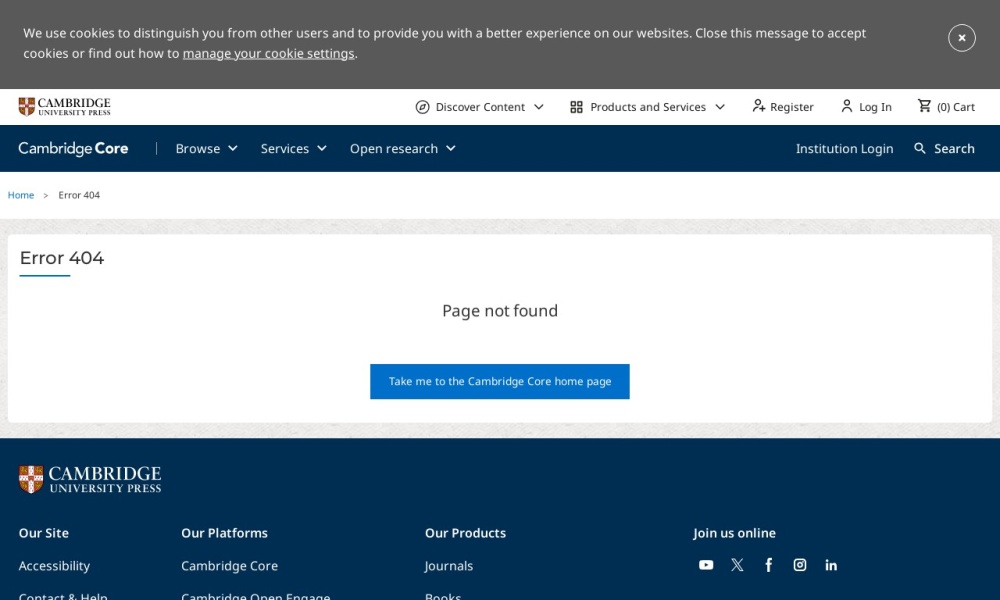Visit the Facebook social icon
The image size is (1000, 600).
click(x=768, y=565)
